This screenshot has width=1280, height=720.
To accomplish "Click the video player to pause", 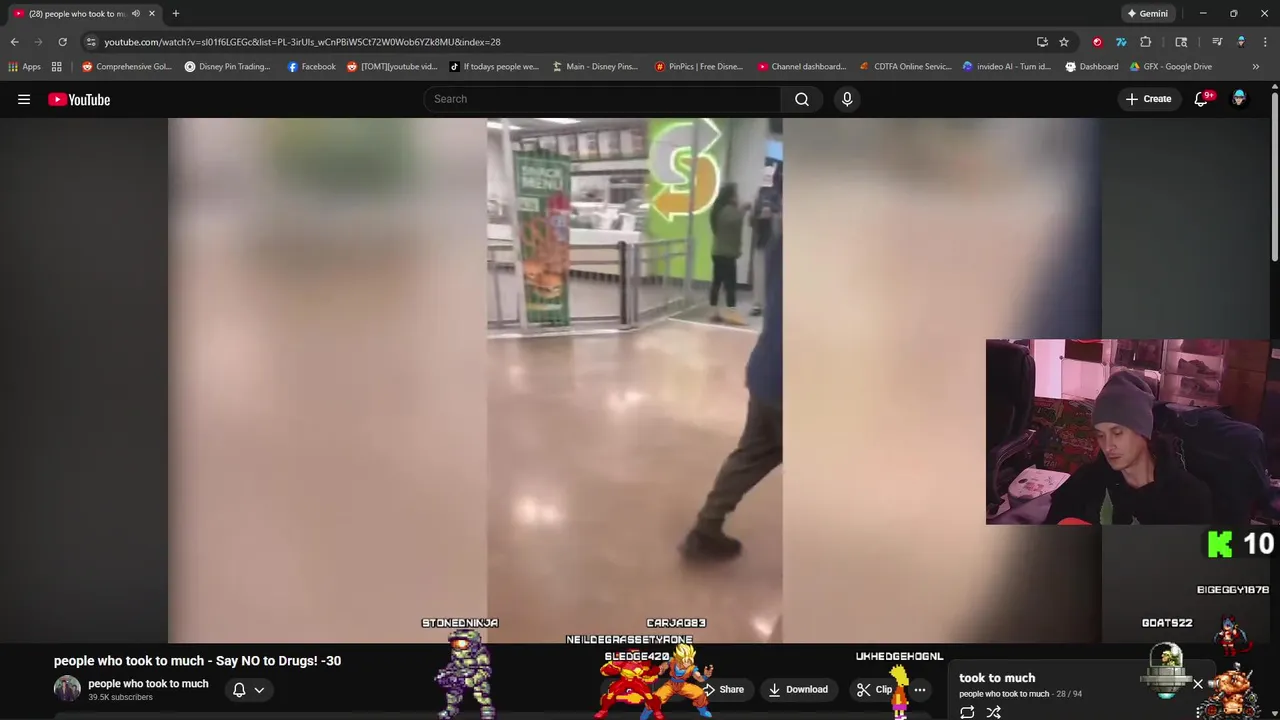I will click(x=634, y=380).
